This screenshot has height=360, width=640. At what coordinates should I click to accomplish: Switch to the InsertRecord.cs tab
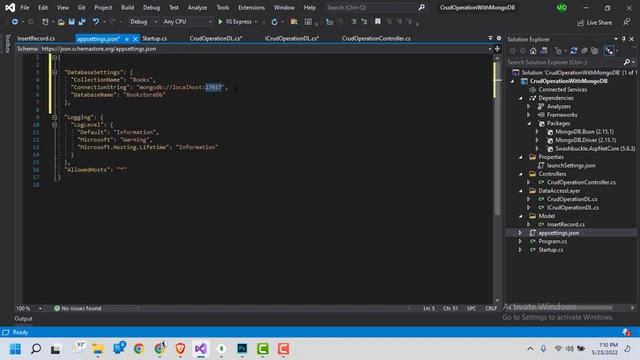point(36,38)
